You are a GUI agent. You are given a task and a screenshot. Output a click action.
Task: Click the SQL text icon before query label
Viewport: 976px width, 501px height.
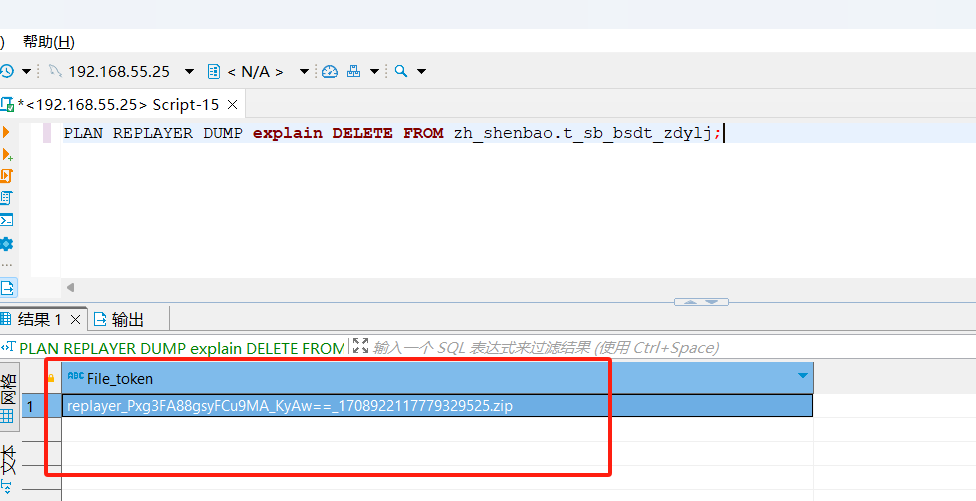pos(8,347)
